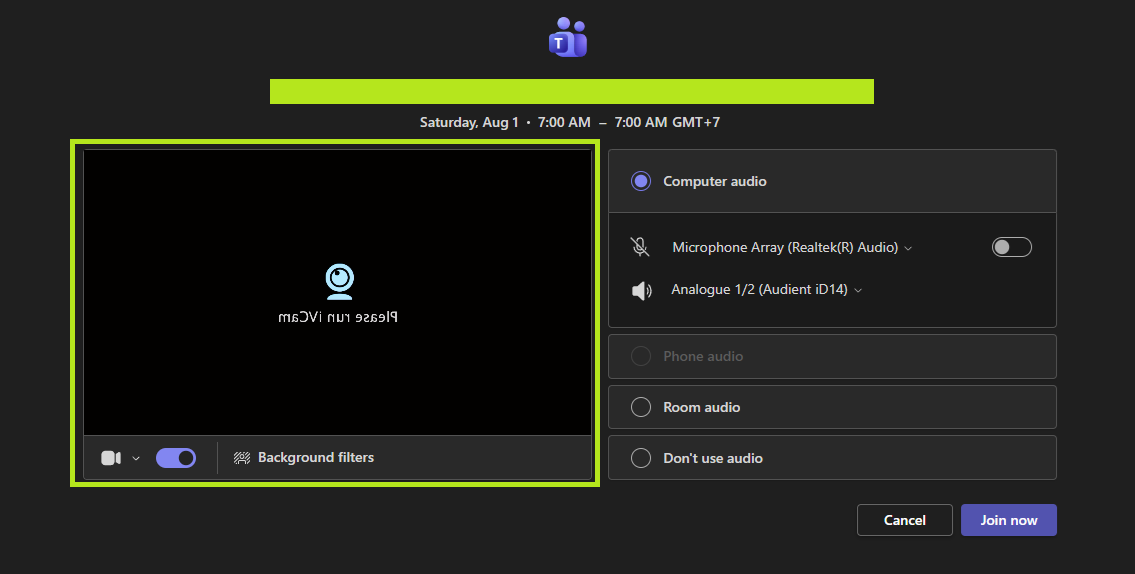Expand the camera device chevron
The height and width of the screenshot is (574, 1135).
point(136,458)
